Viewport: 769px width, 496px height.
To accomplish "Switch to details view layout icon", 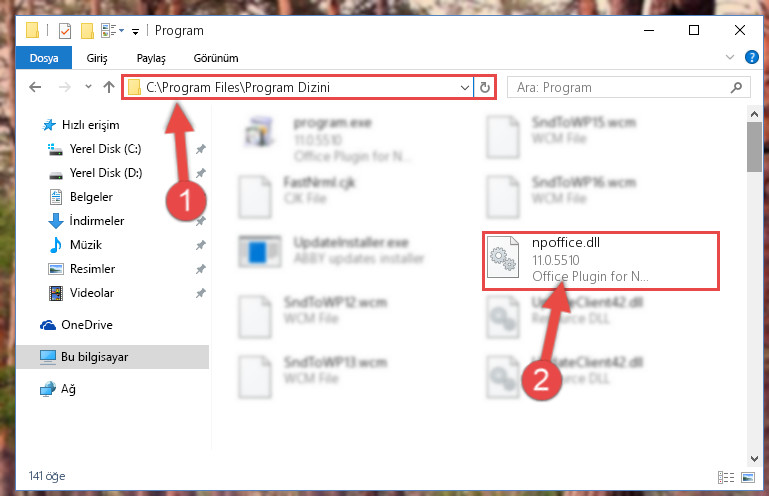I will pos(726,477).
